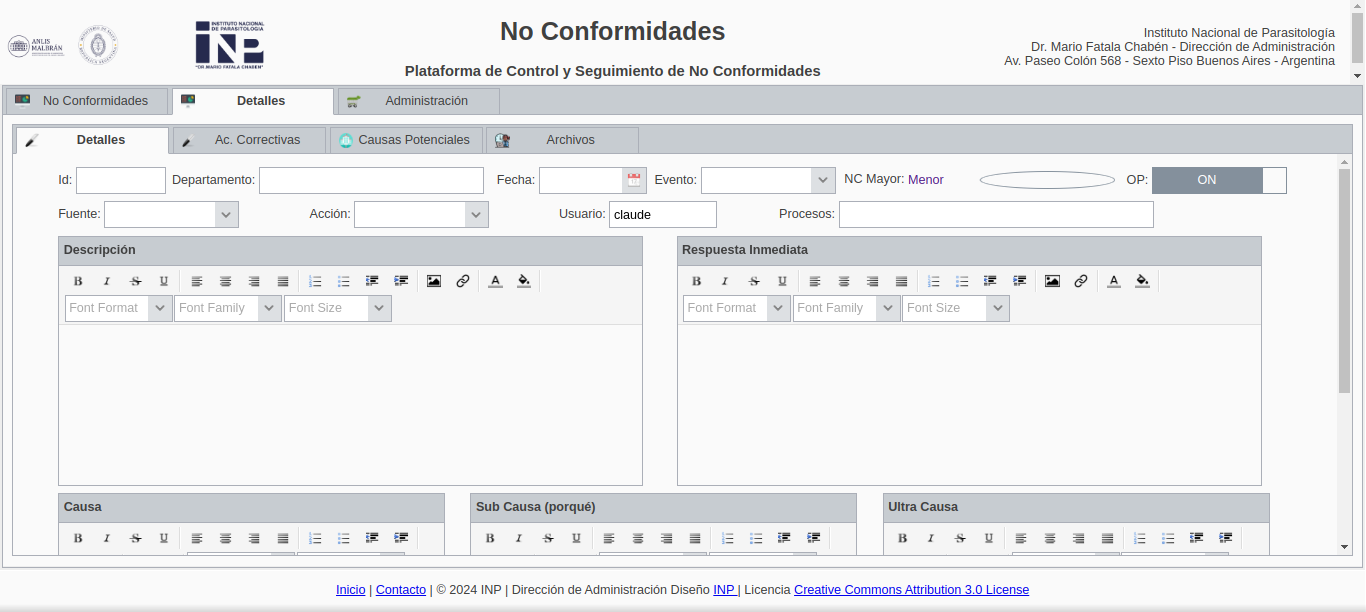The height and width of the screenshot is (612, 1366).
Task: Open the Fecha calendar picker icon
Action: (634, 180)
